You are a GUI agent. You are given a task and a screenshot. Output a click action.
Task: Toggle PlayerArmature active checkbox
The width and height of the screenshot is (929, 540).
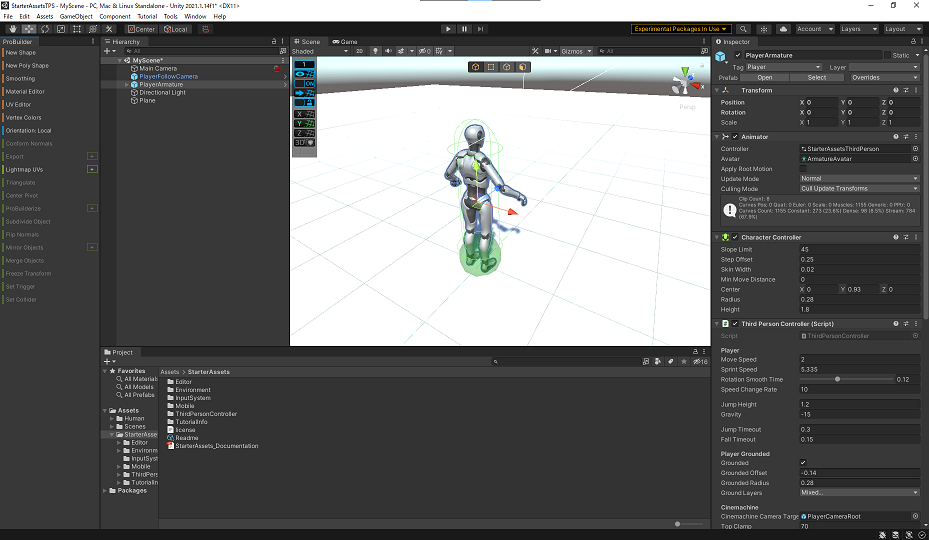point(737,55)
